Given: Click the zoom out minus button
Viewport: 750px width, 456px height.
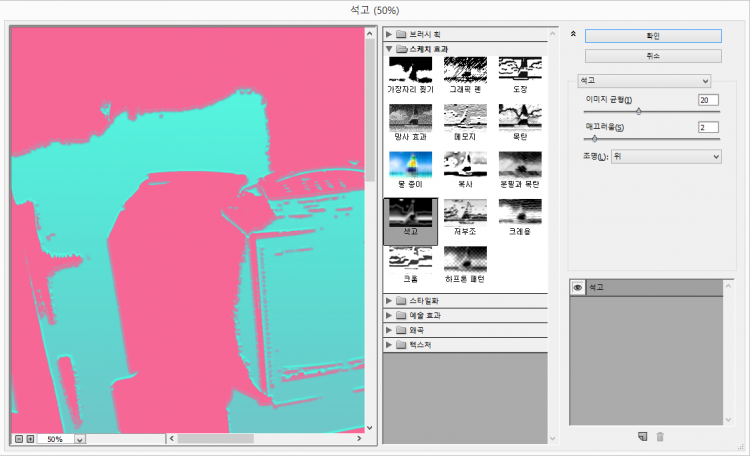Looking at the screenshot, I should [x=18, y=438].
